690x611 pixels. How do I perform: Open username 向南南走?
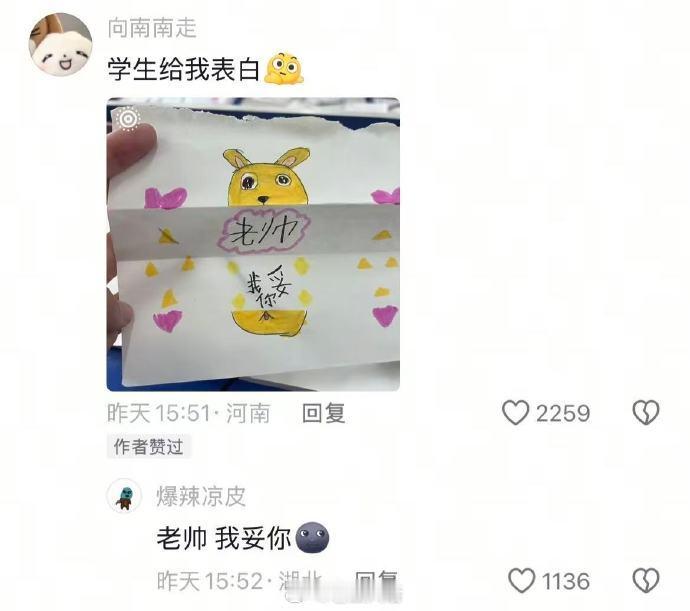click(152, 28)
